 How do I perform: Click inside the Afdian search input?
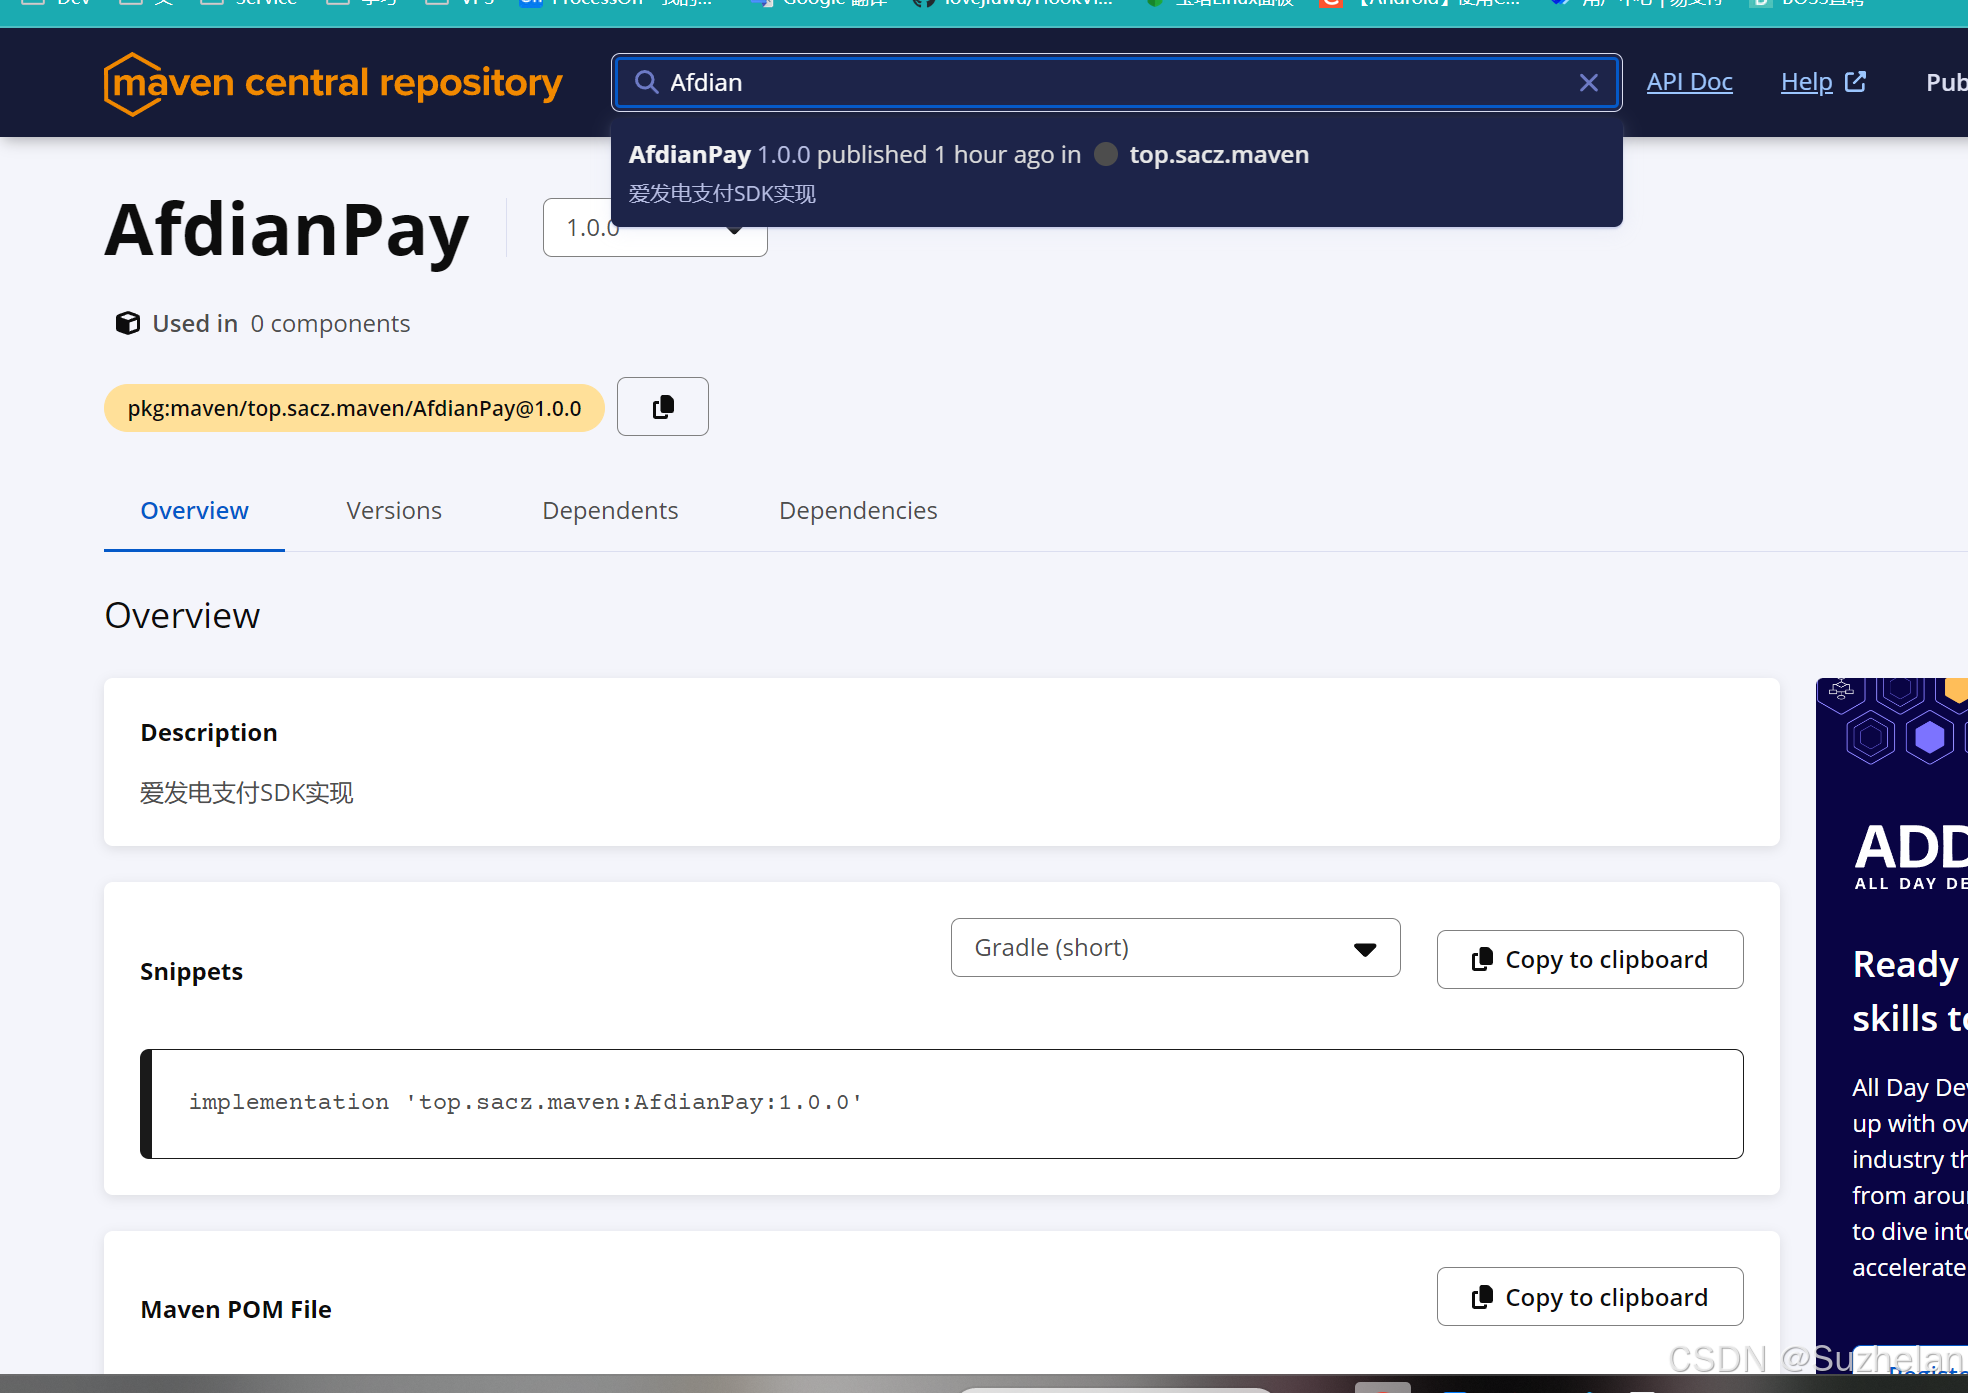coord(1100,83)
